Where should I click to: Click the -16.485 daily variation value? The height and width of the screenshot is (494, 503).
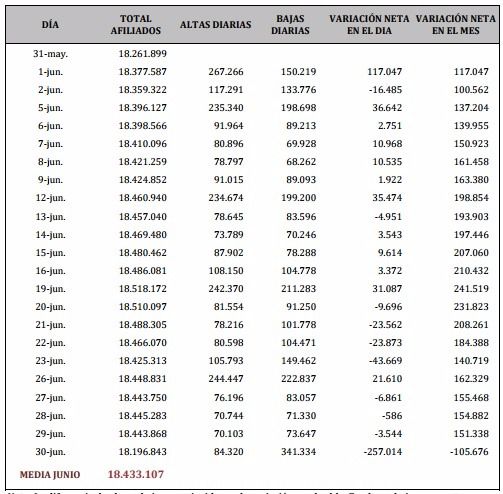385,90
